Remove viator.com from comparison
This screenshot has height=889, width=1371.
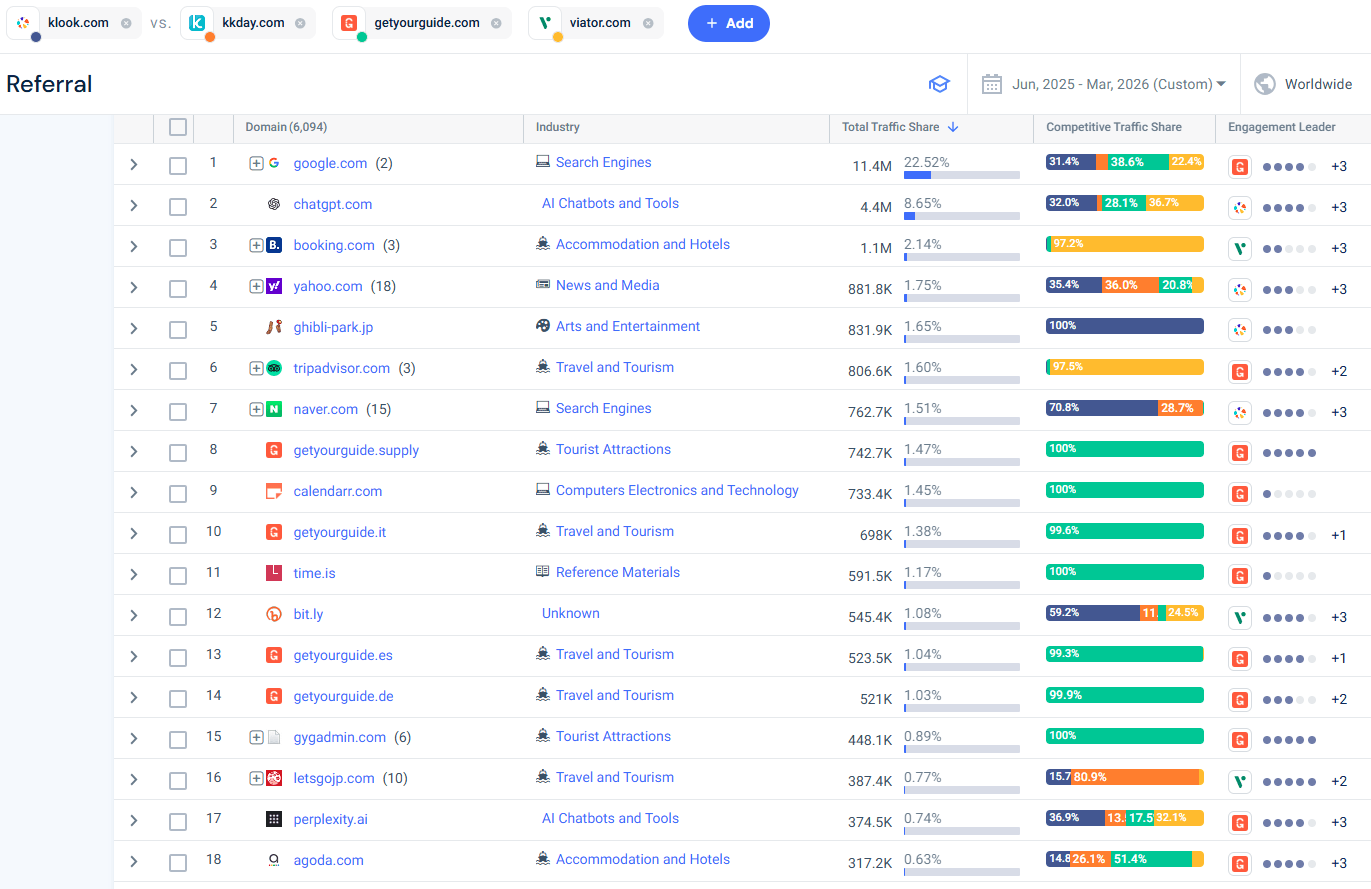648,23
